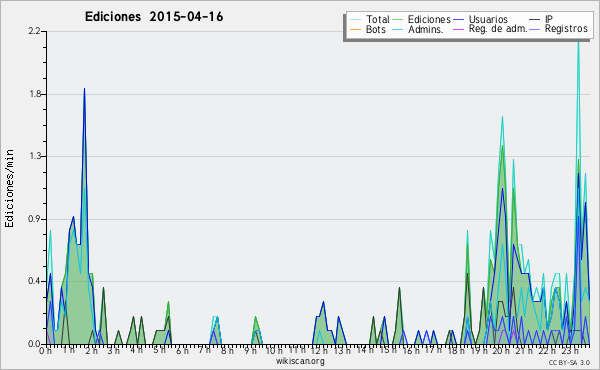The height and width of the screenshot is (370, 600).
Task: Click the "18 h" x-axis label
Action: 455,351
